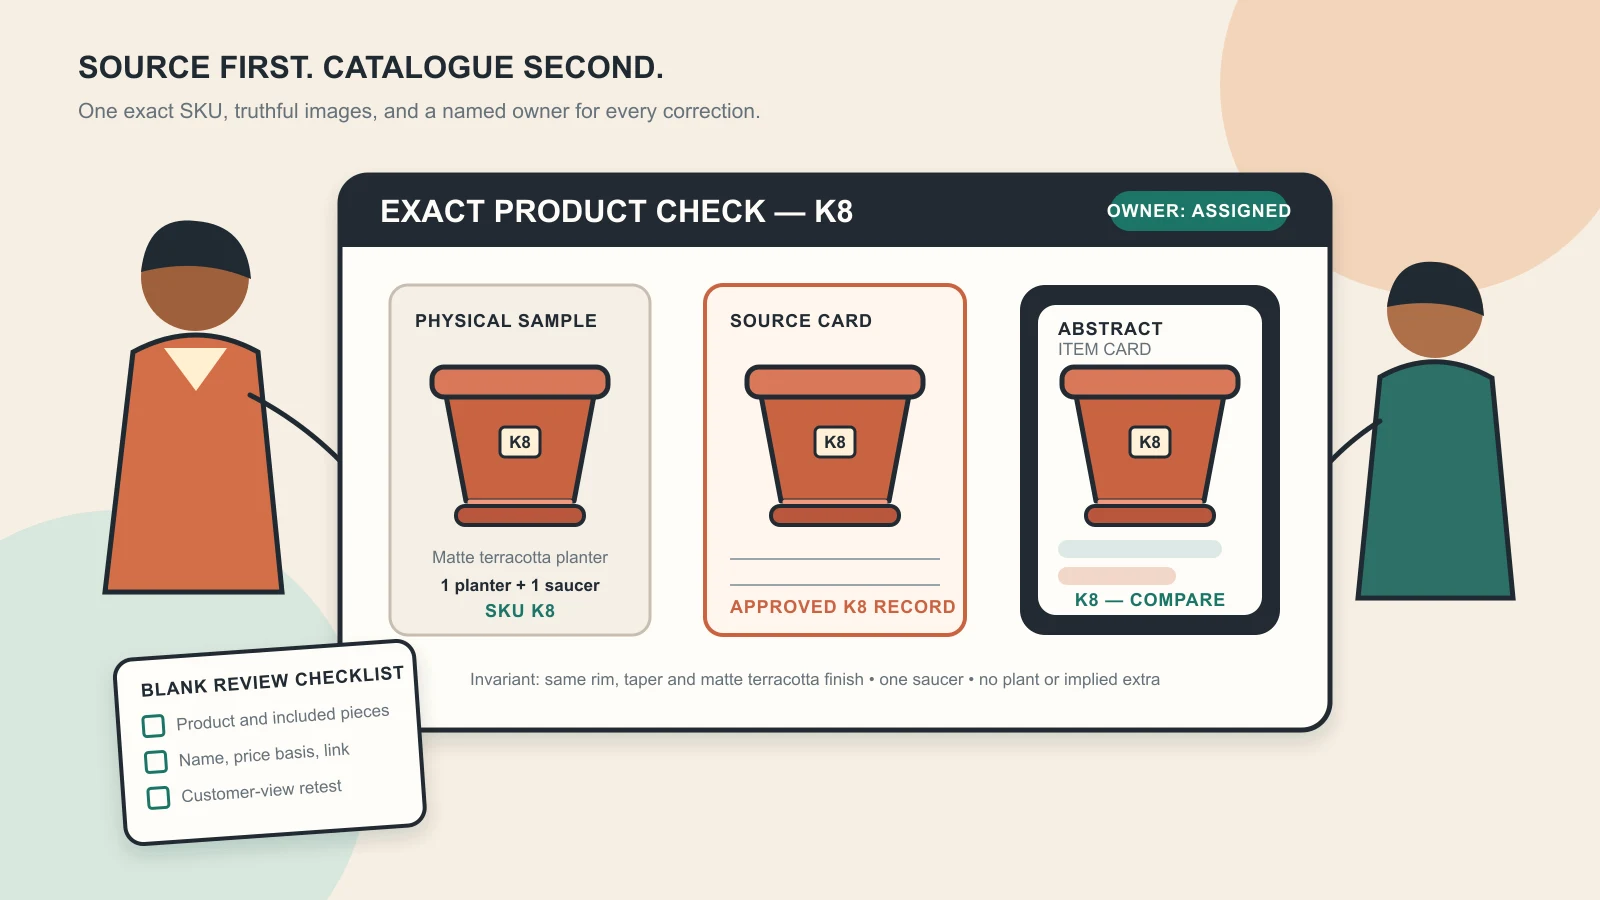Screen dimensions: 1600x900
Task: Click the 'SOURCE CARD' heading
Action: (x=801, y=321)
